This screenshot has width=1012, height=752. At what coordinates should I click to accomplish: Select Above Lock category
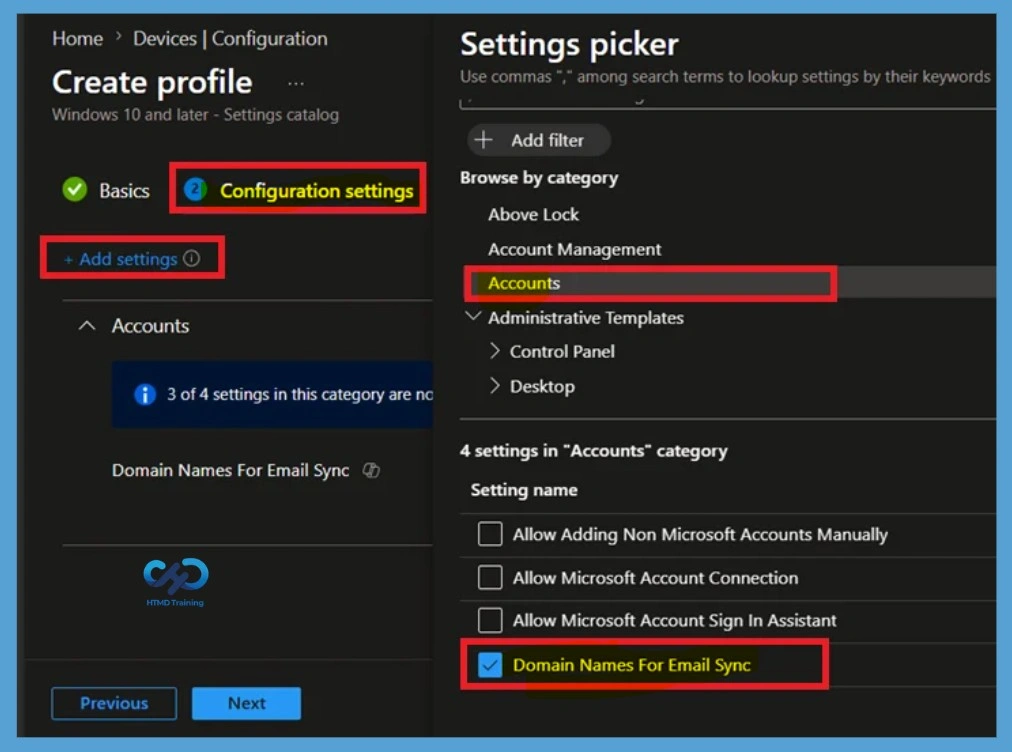533,214
